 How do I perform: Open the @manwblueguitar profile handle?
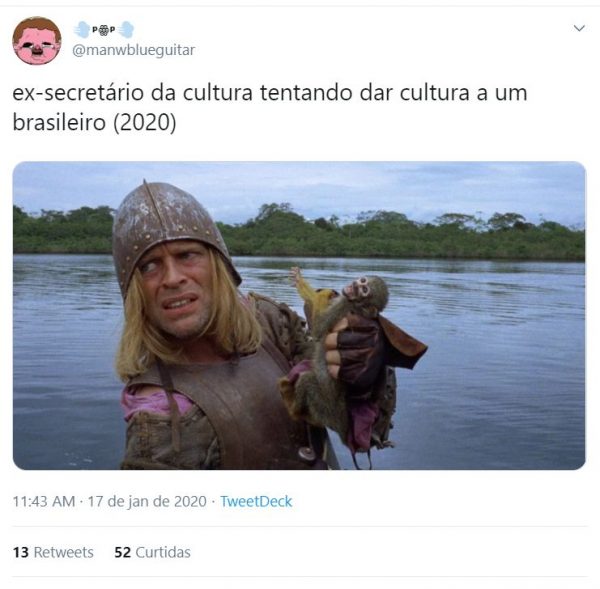tap(134, 50)
